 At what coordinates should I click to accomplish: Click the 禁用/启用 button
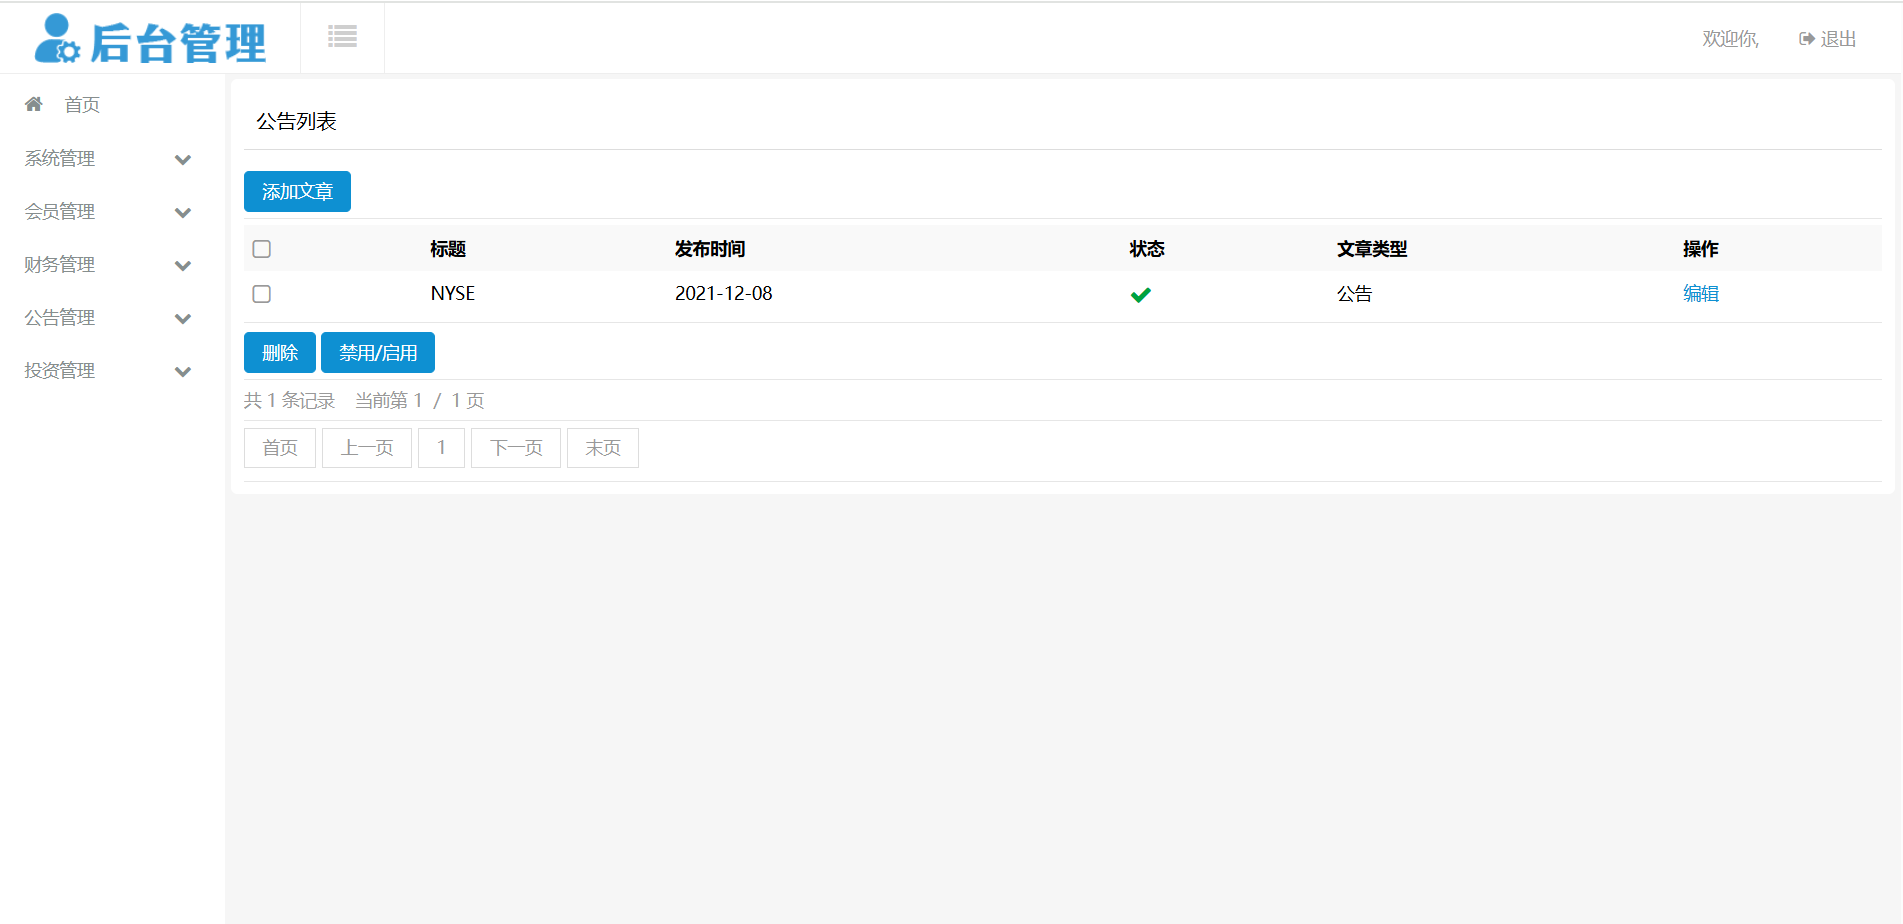point(377,353)
